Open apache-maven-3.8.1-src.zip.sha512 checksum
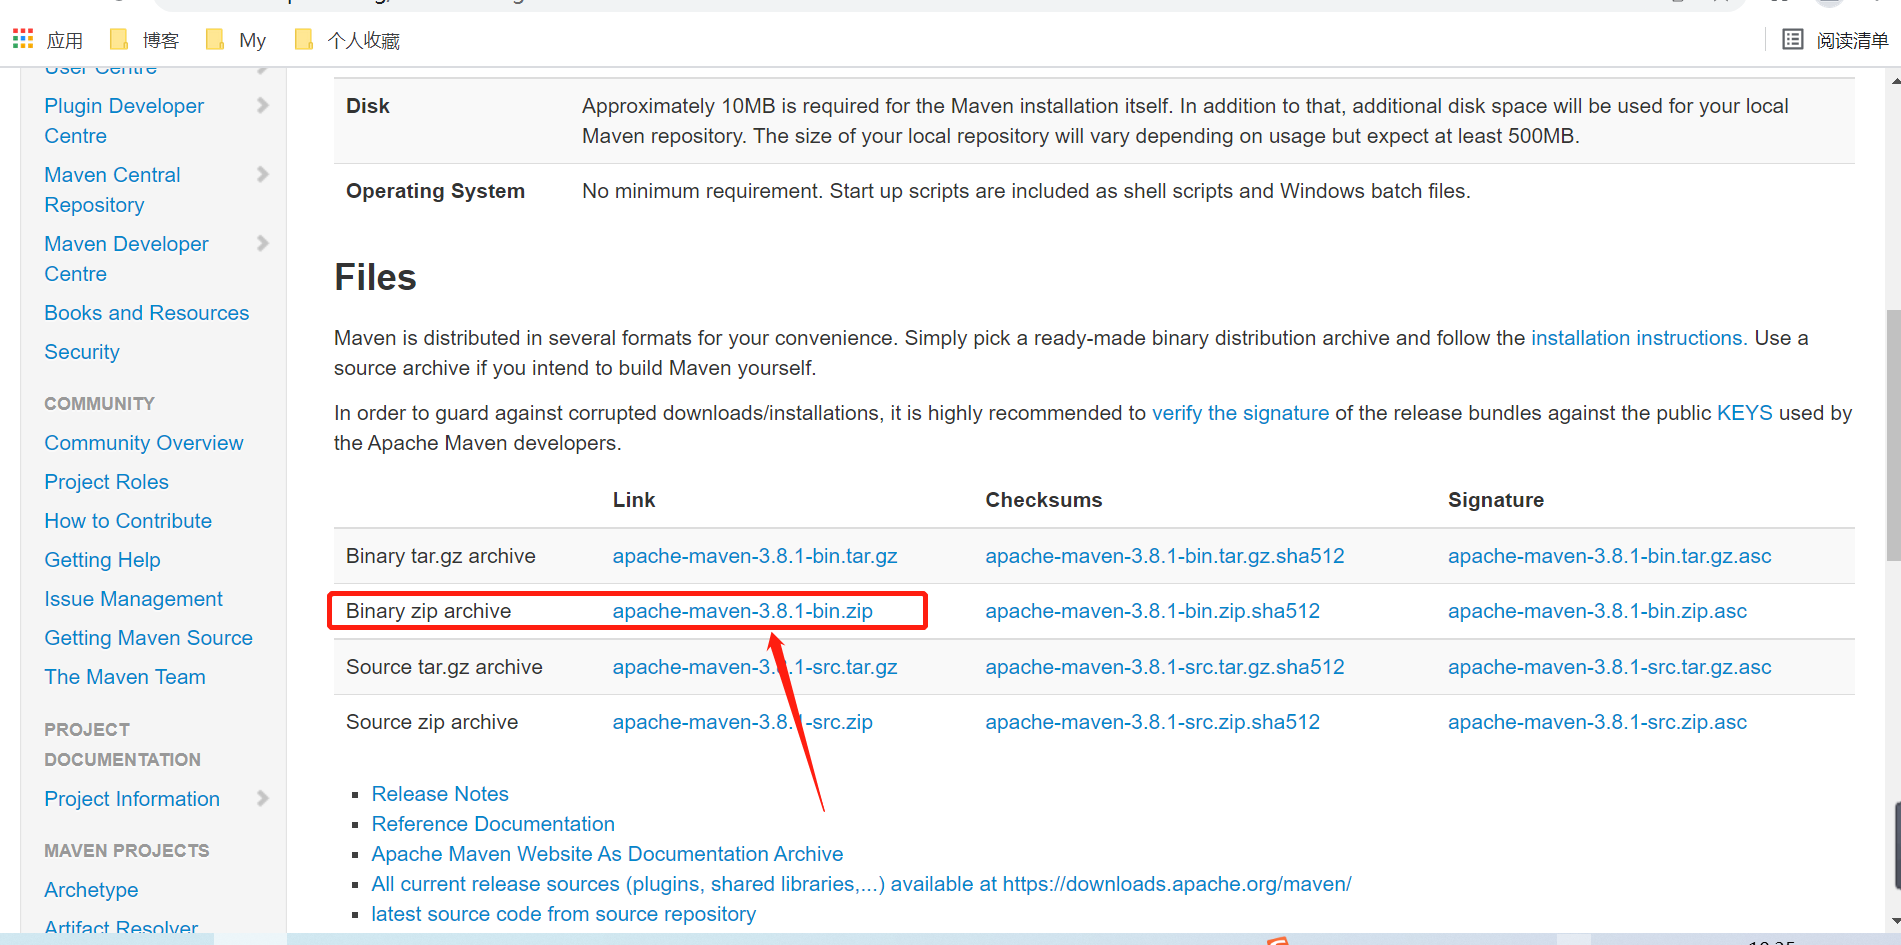Image resolution: width=1901 pixels, height=945 pixels. 1153,722
